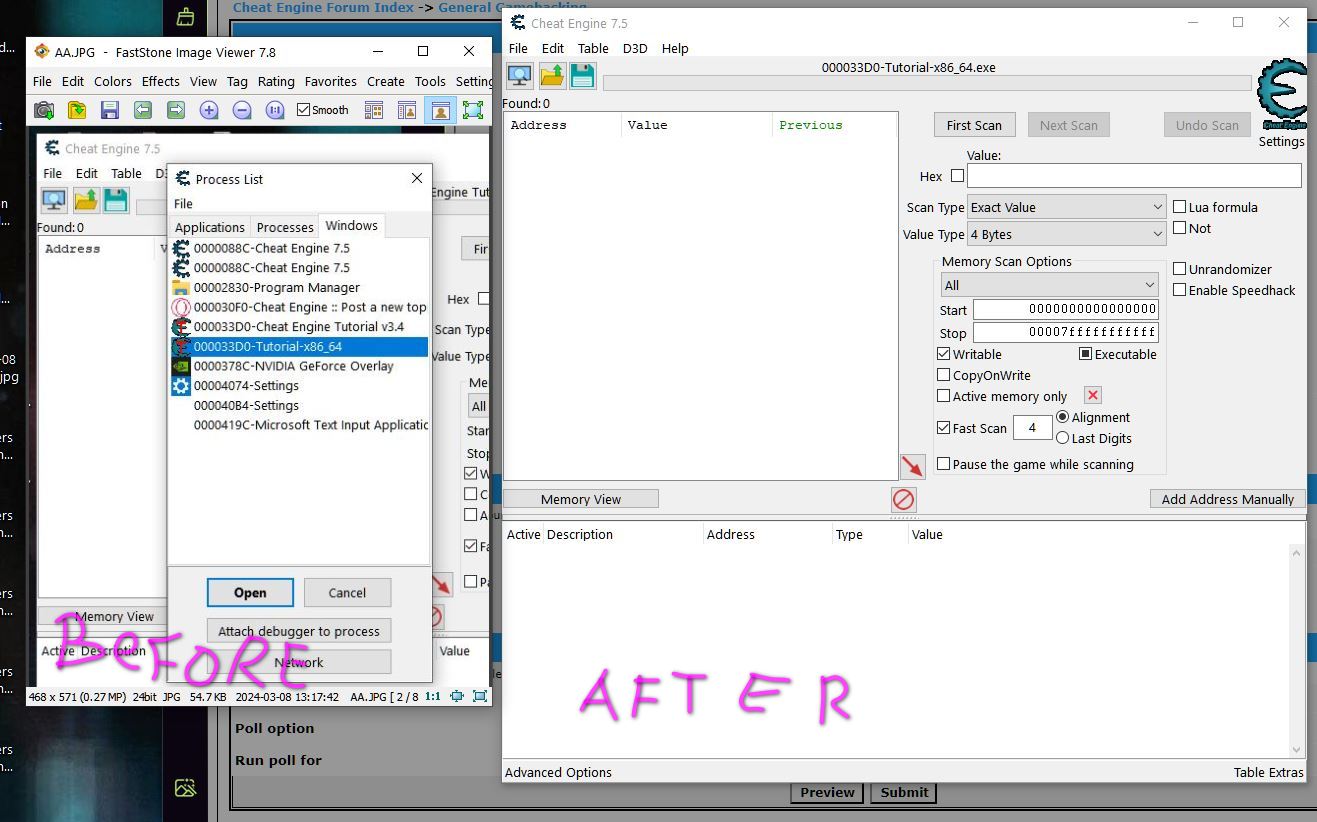The height and width of the screenshot is (822, 1317).
Task: Click Attach debugger to process
Action: [x=298, y=630]
